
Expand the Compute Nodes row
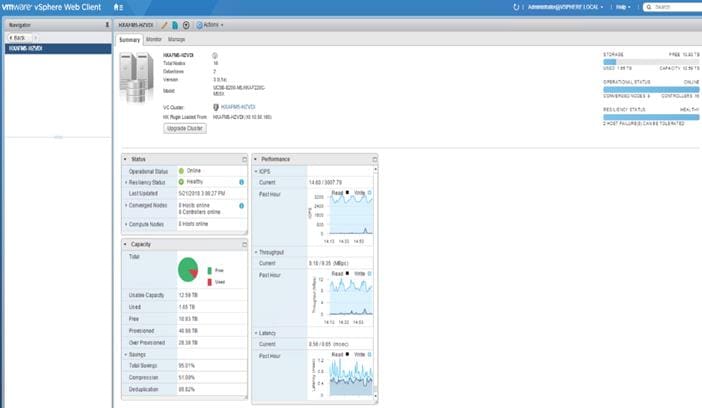pos(126,224)
